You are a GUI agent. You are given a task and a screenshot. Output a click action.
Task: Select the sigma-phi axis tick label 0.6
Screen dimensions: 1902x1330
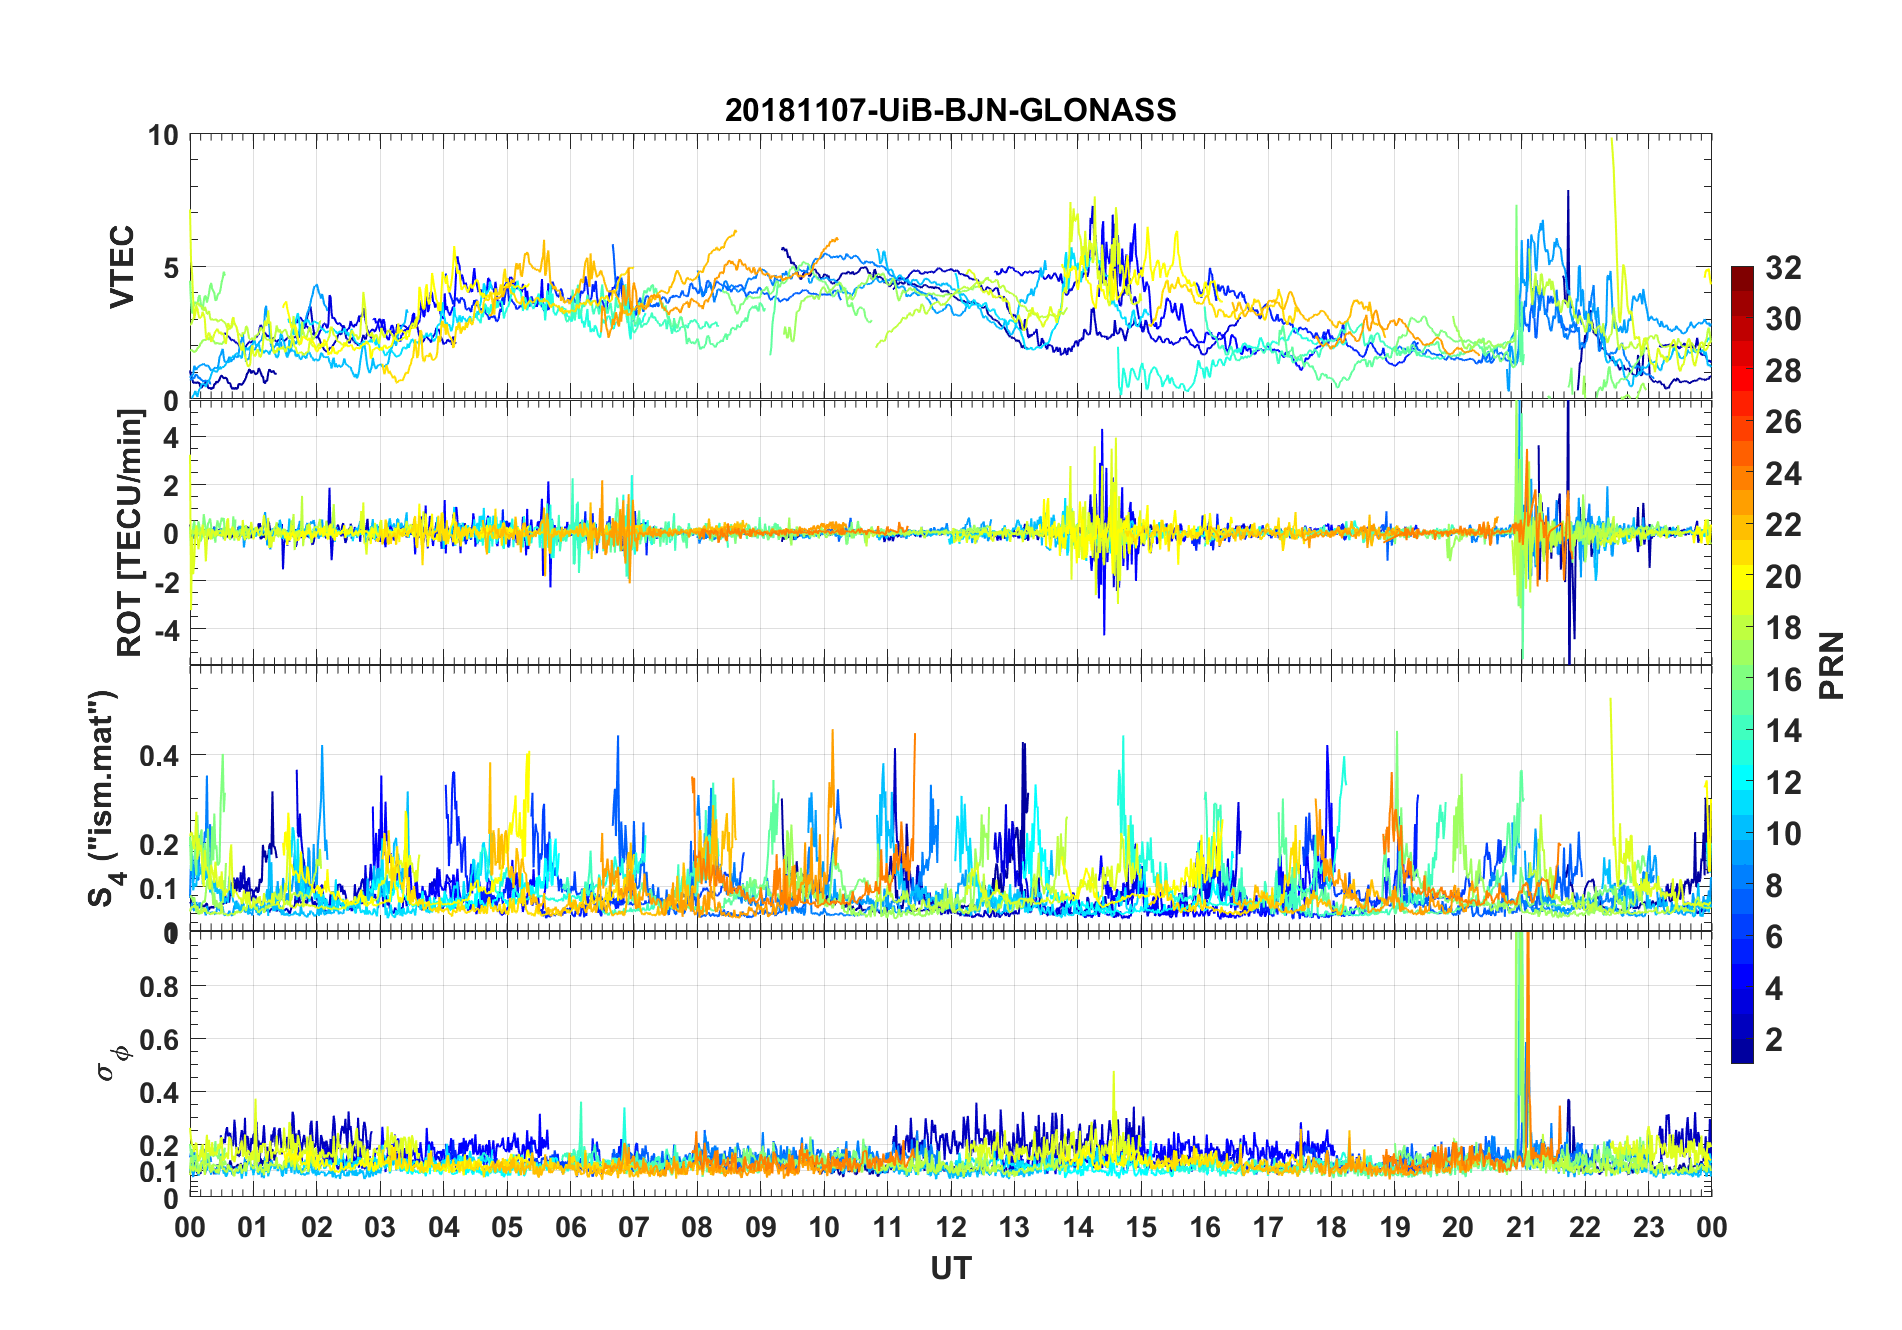click(x=160, y=1040)
